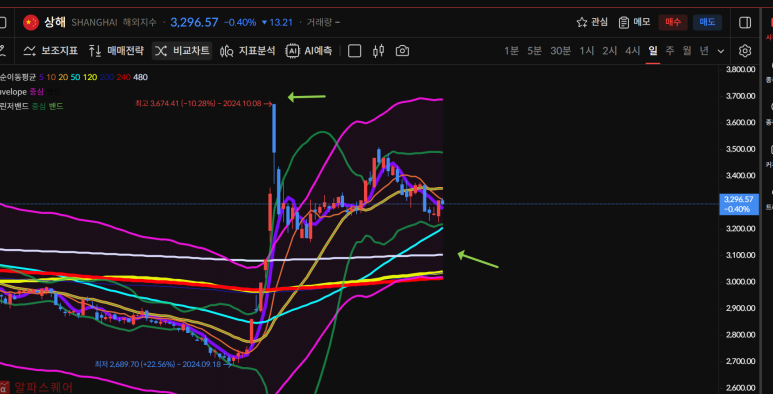Toggle the 20-day moving average line
Image resolution: width=773 pixels, height=394 pixels.
pyautogui.click(x=63, y=77)
